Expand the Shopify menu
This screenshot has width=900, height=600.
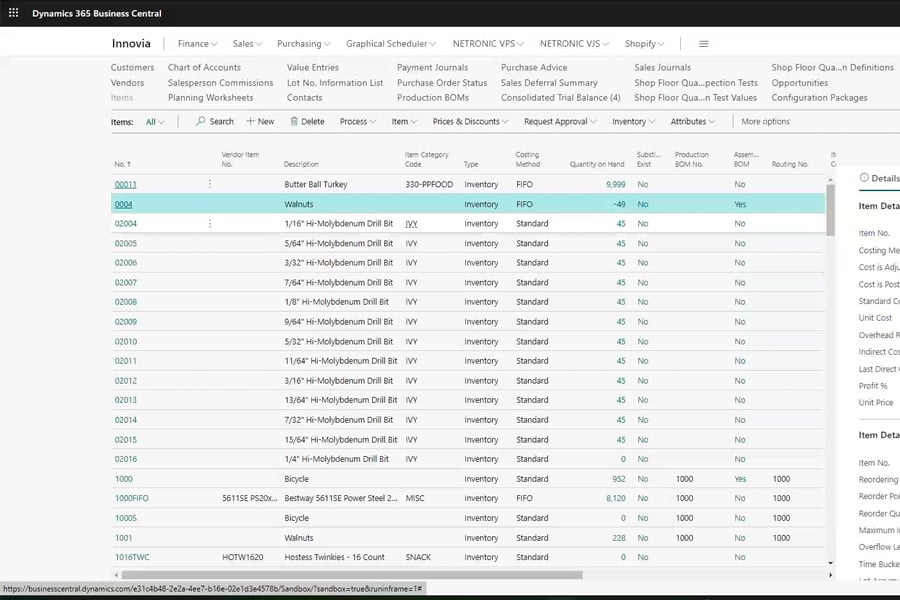pyautogui.click(x=644, y=44)
